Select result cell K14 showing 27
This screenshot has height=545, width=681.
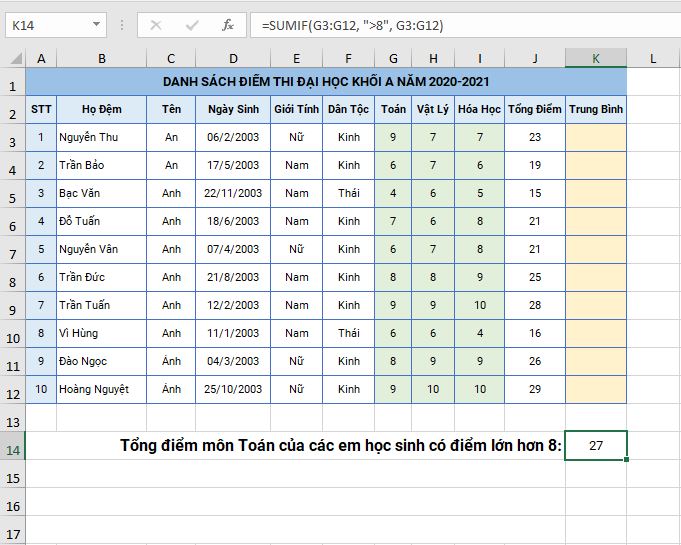coord(596,446)
